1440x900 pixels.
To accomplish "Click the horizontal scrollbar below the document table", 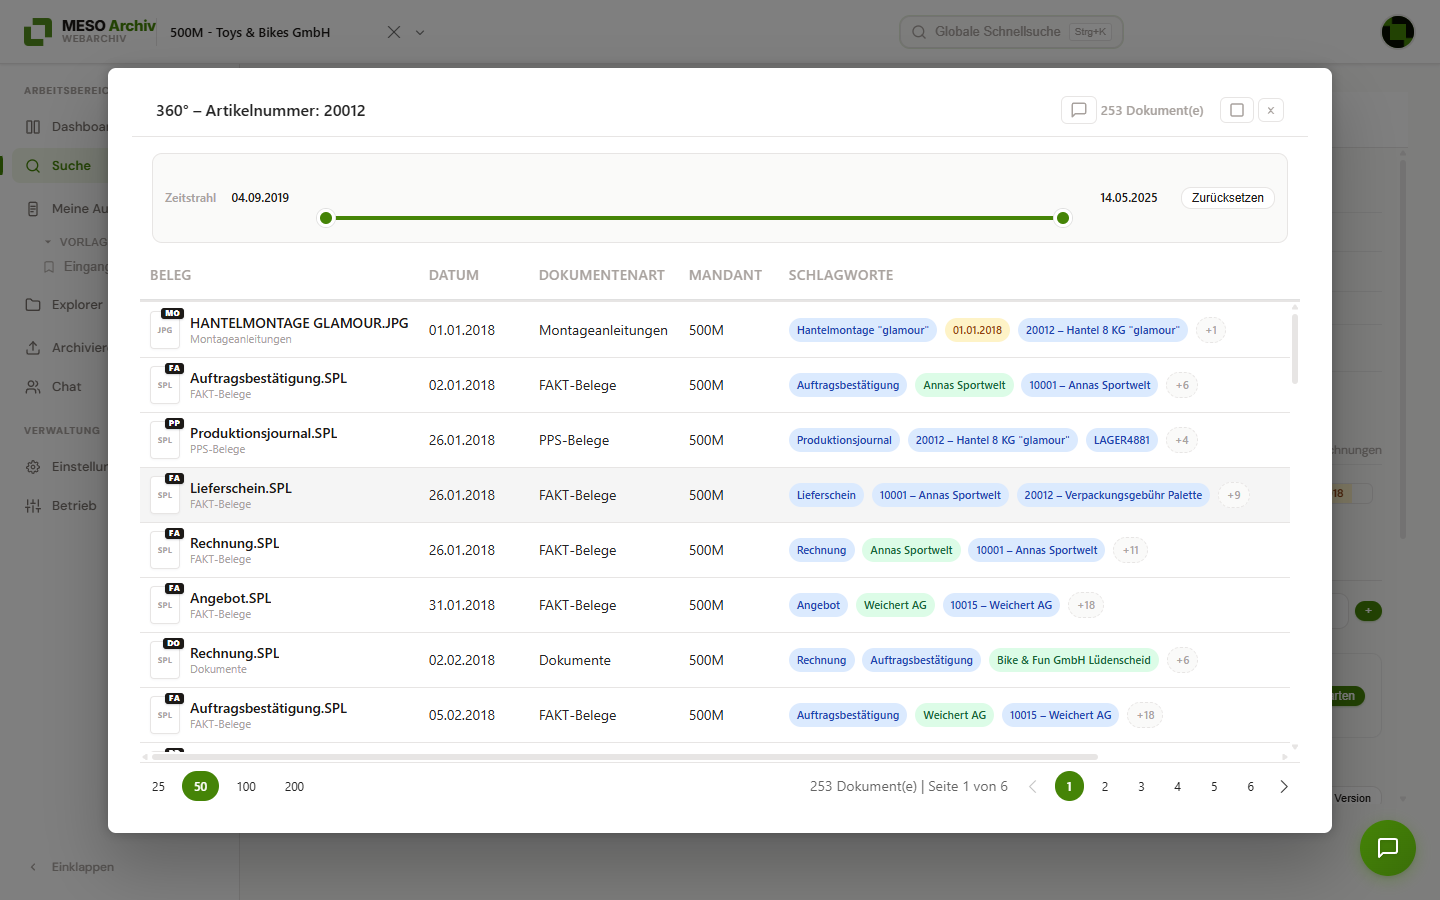I will pyautogui.click(x=625, y=757).
